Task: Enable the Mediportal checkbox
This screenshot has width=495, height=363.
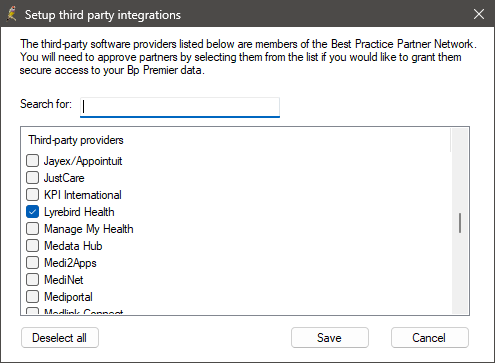Action: point(32,297)
